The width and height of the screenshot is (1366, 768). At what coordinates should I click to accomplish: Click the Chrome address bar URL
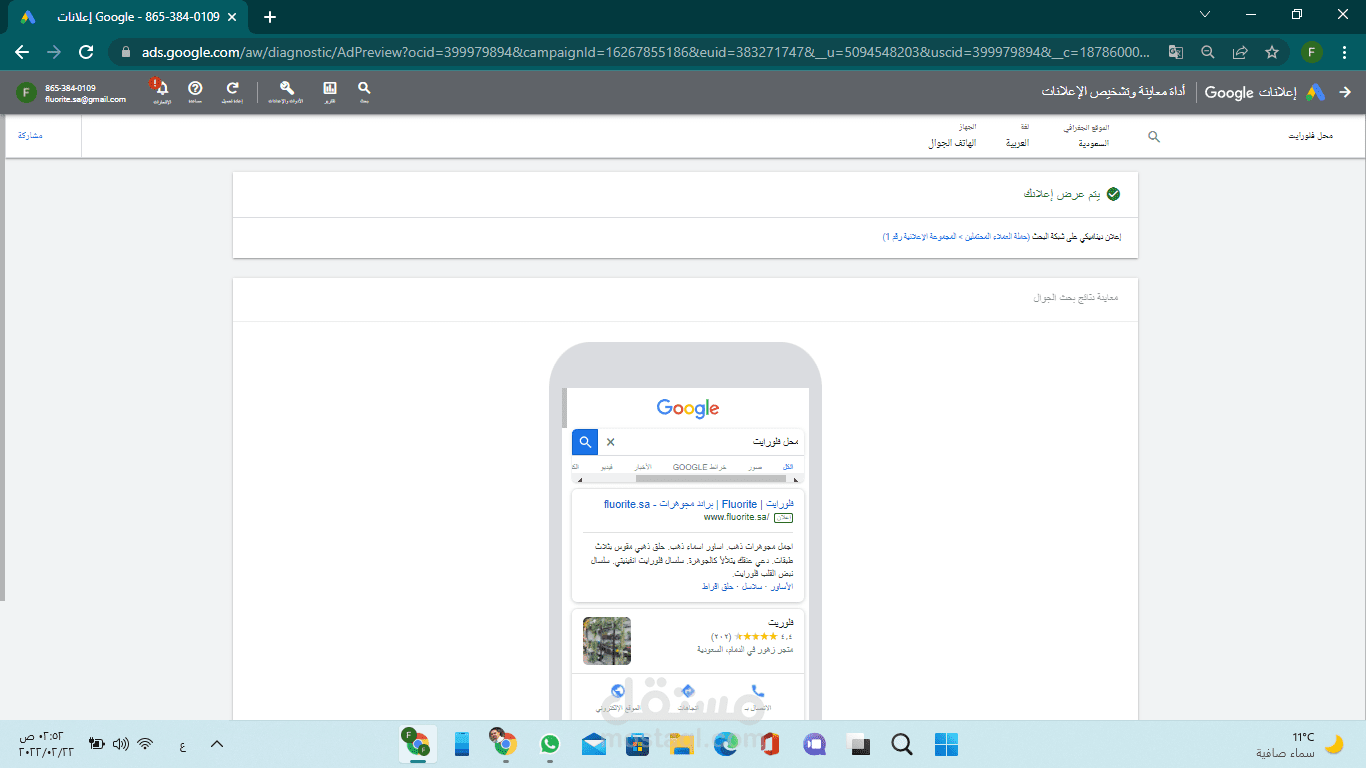645,52
